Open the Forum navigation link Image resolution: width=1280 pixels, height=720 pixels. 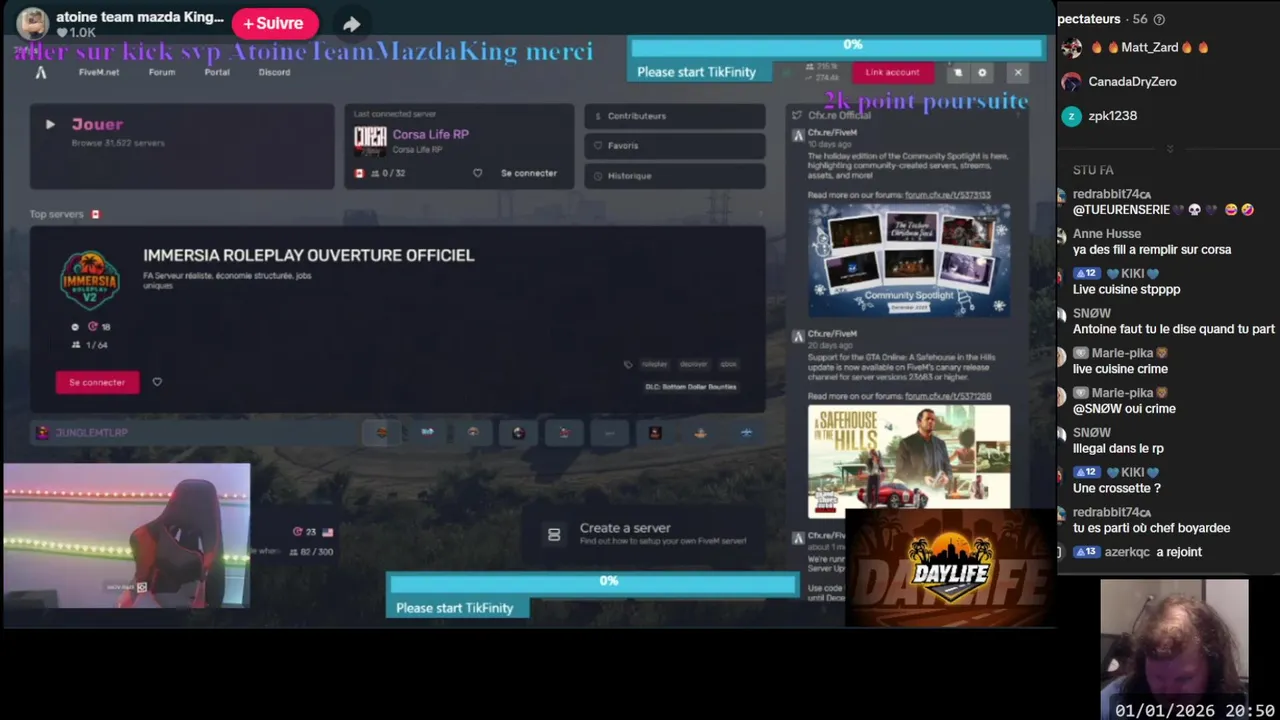pyautogui.click(x=162, y=72)
